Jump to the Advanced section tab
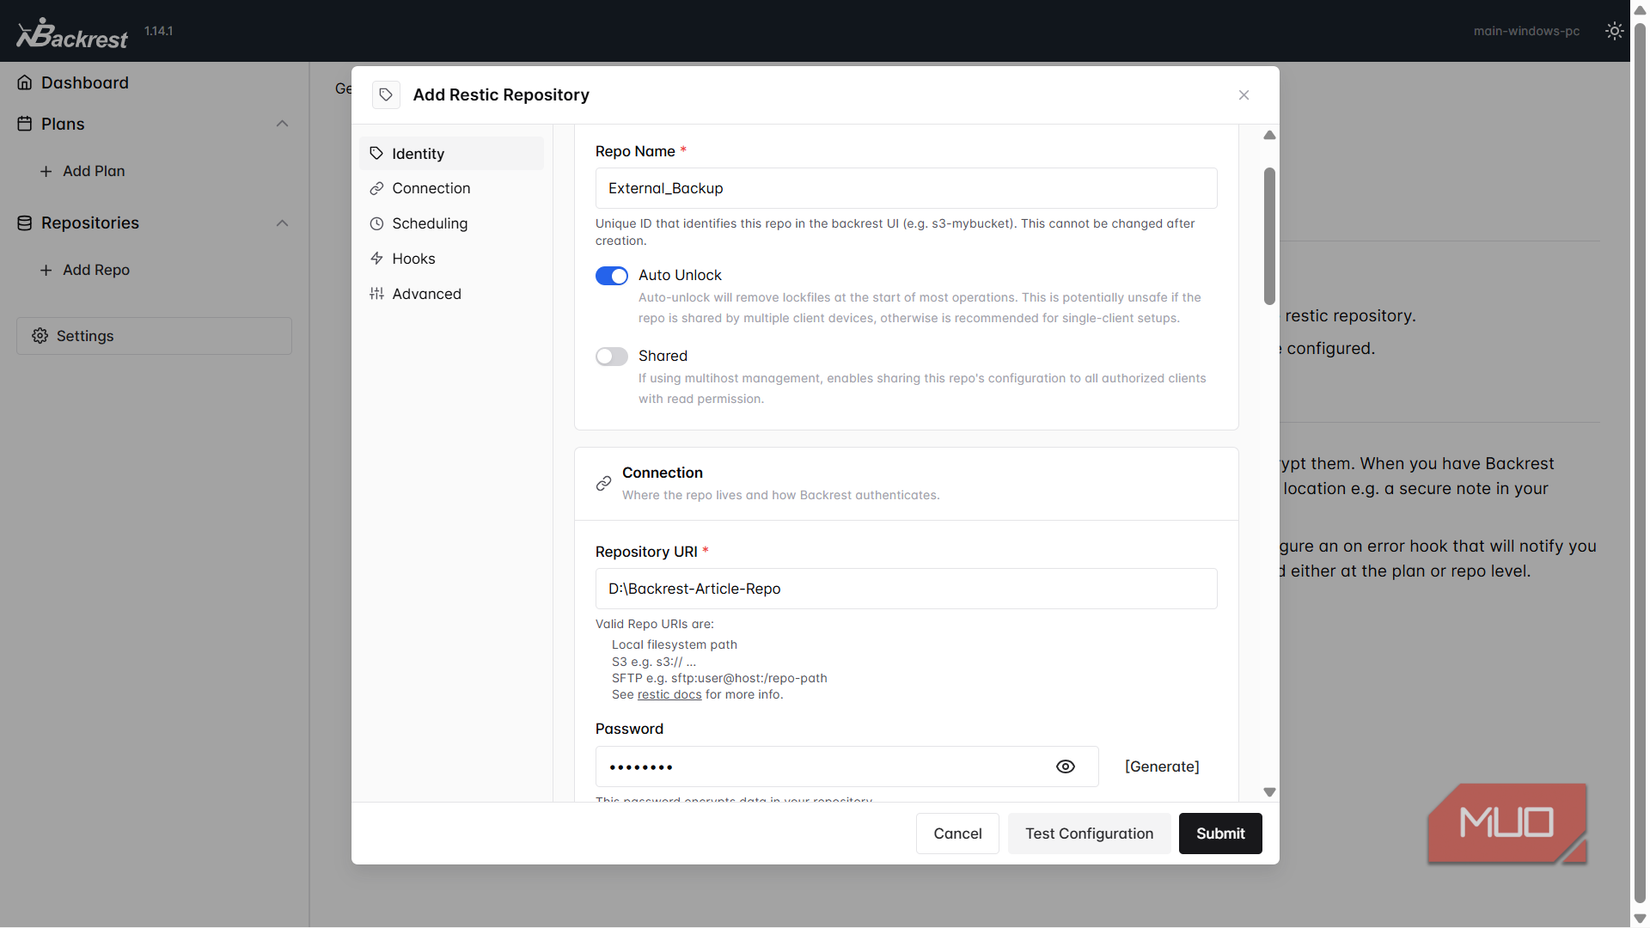 pyautogui.click(x=451, y=294)
